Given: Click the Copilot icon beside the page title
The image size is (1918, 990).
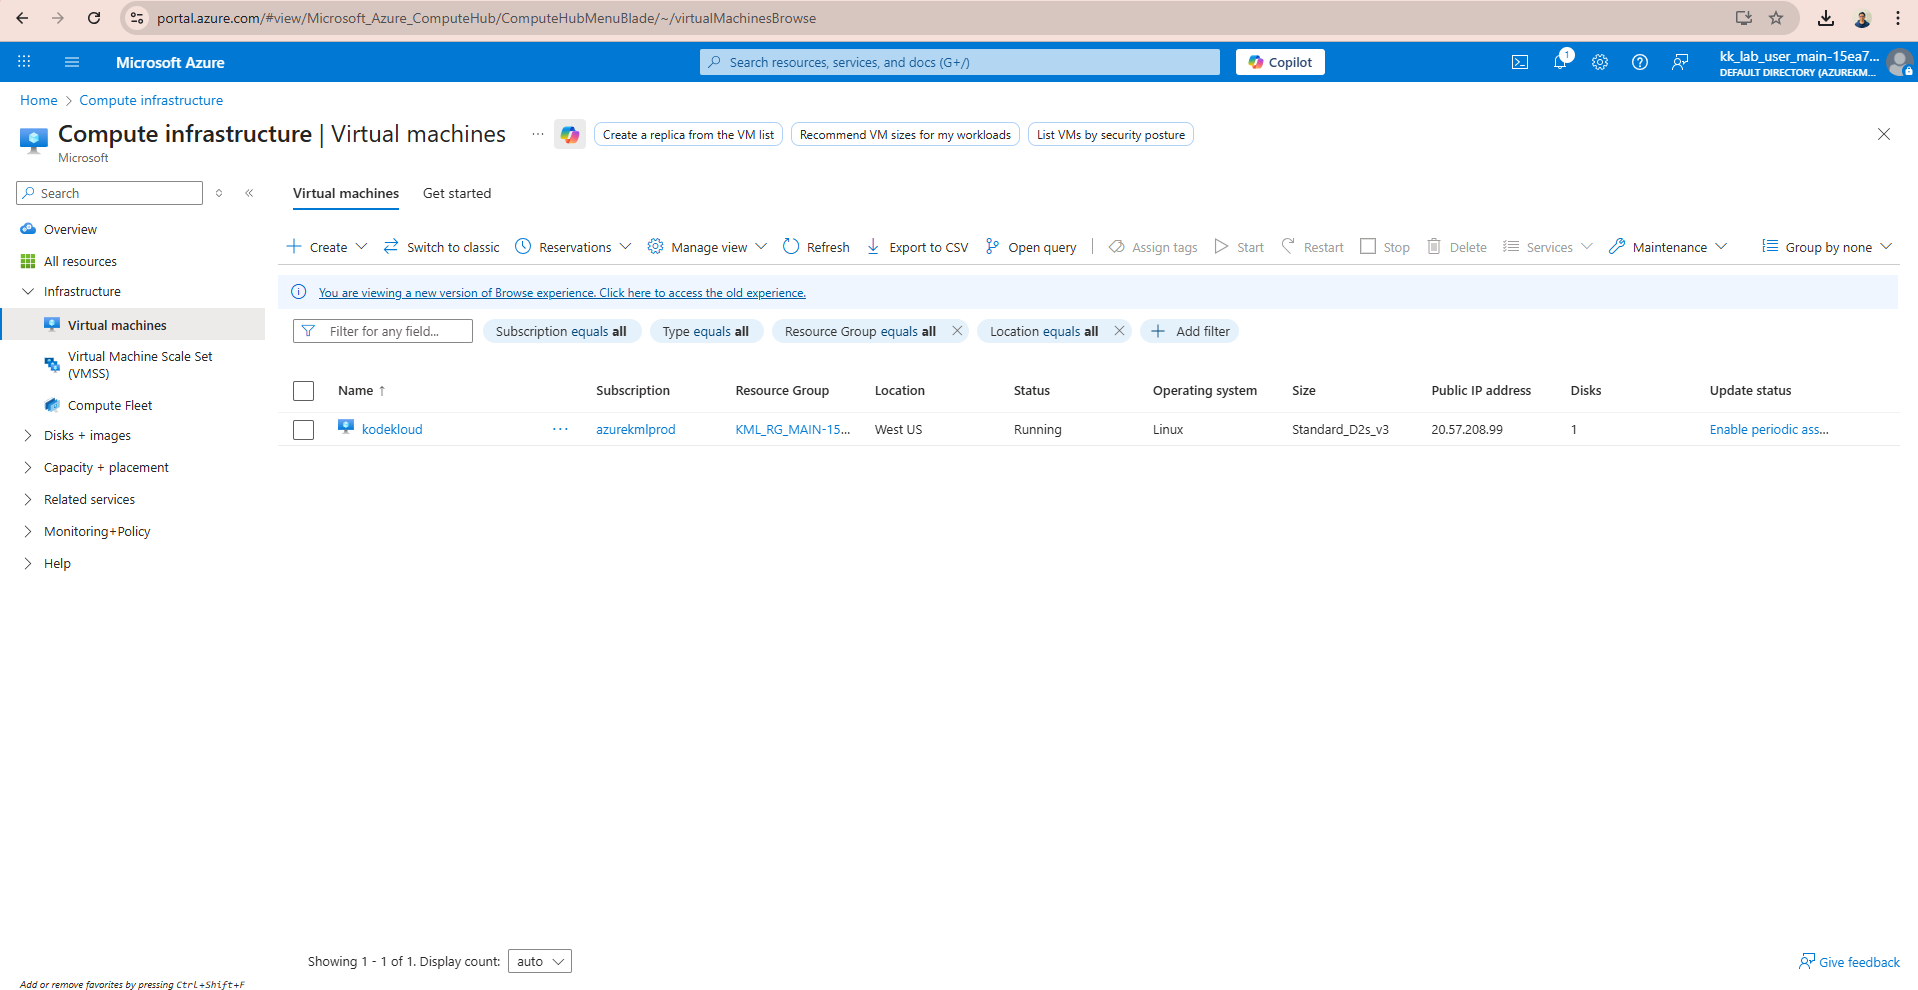Looking at the screenshot, I should [x=570, y=135].
